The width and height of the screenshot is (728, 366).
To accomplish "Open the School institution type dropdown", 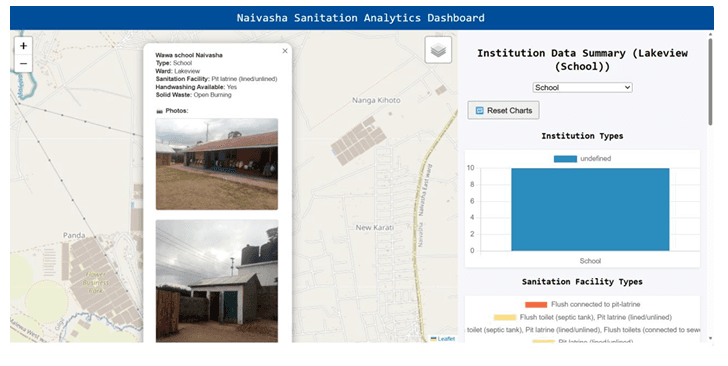I will click(x=582, y=87).
